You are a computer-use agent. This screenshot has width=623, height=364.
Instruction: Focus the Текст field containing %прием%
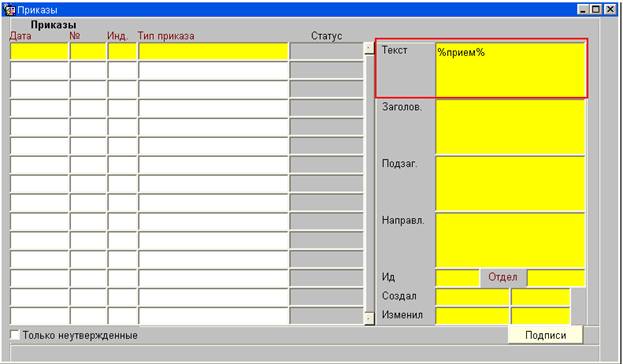510,70
